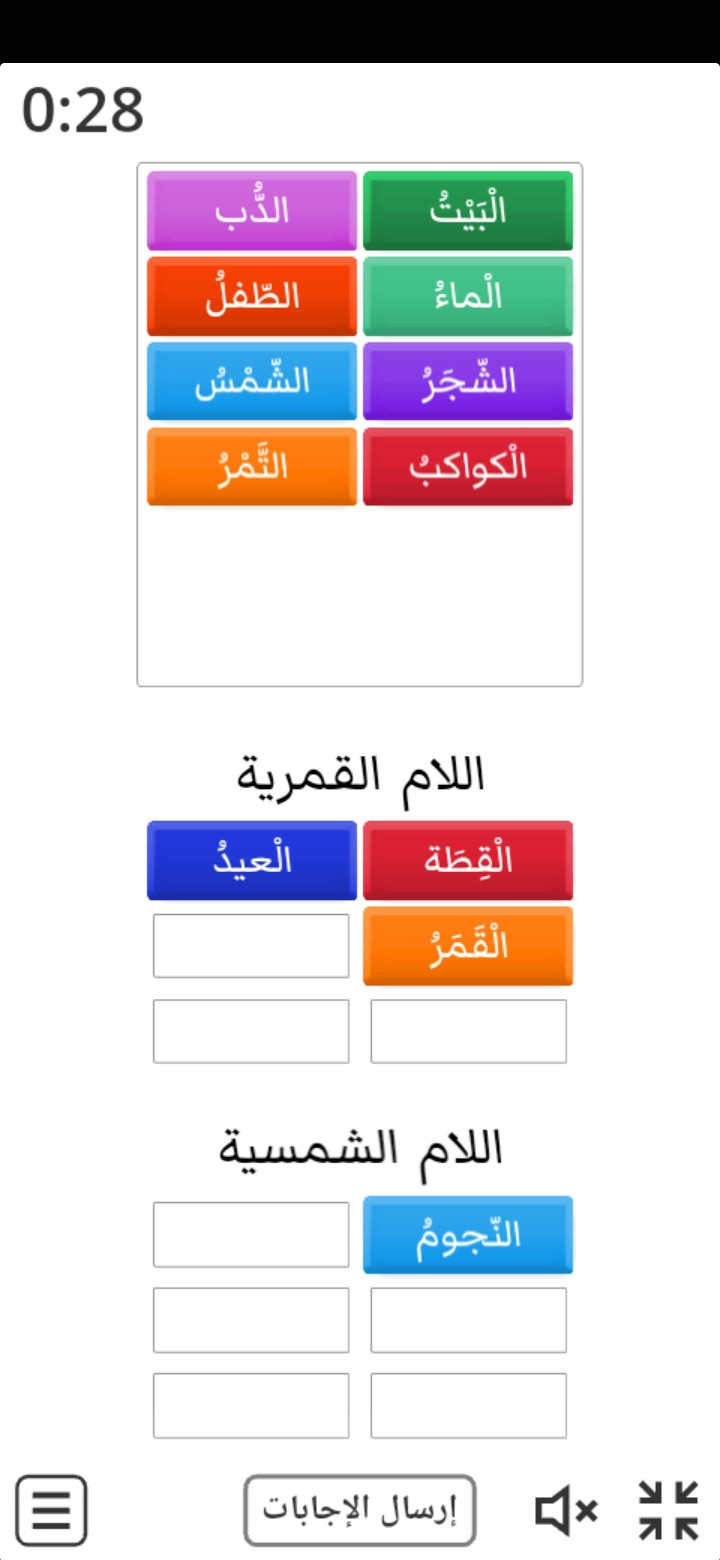This screenshot has width=720, height=1560.
Task: Exit fullscreen using the collapse arrows icon
Action: coord(668,1510)
